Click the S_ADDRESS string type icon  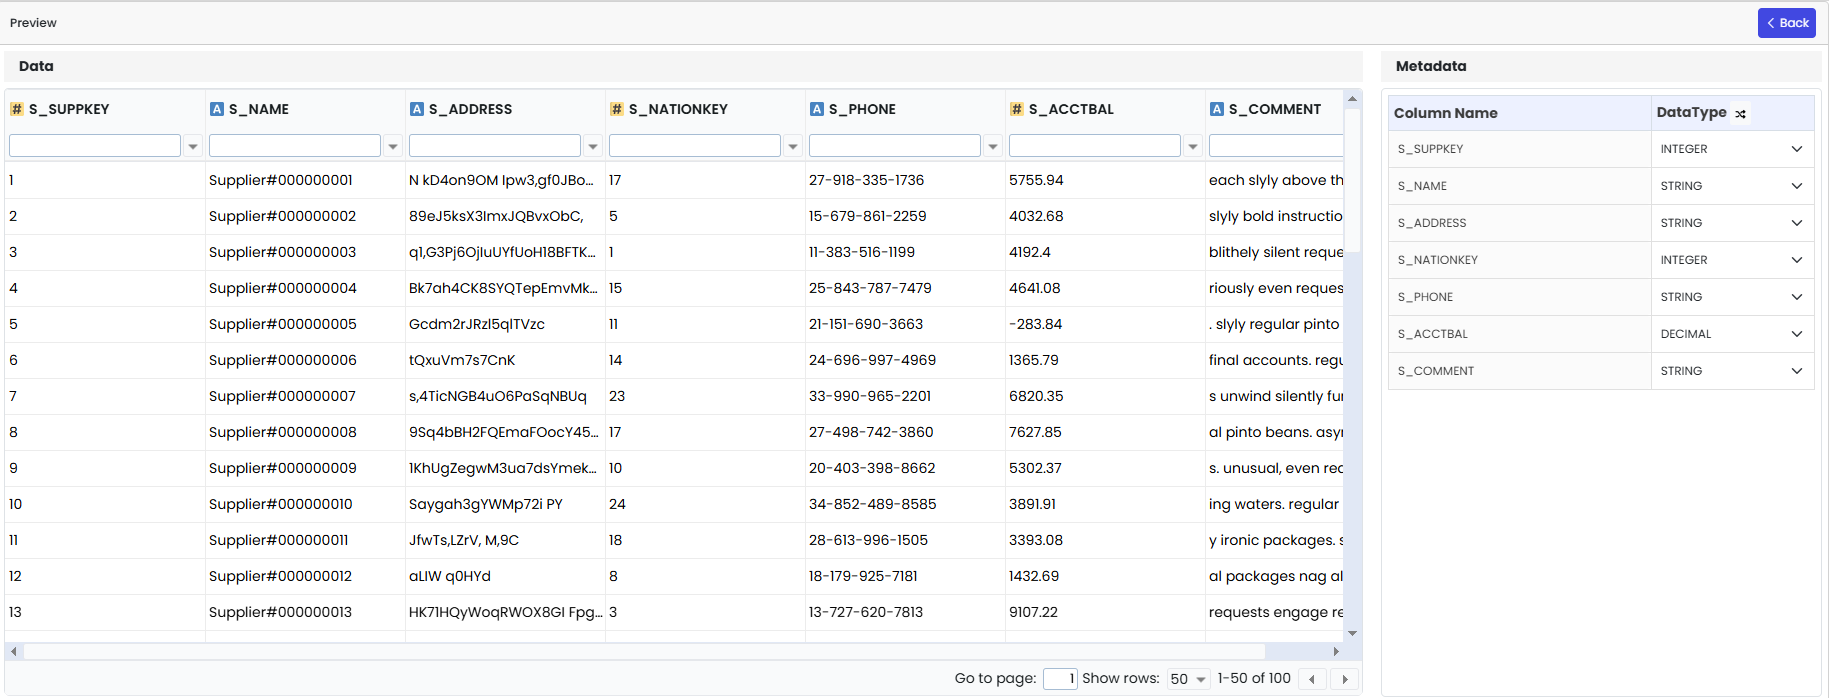click(416, 109)
